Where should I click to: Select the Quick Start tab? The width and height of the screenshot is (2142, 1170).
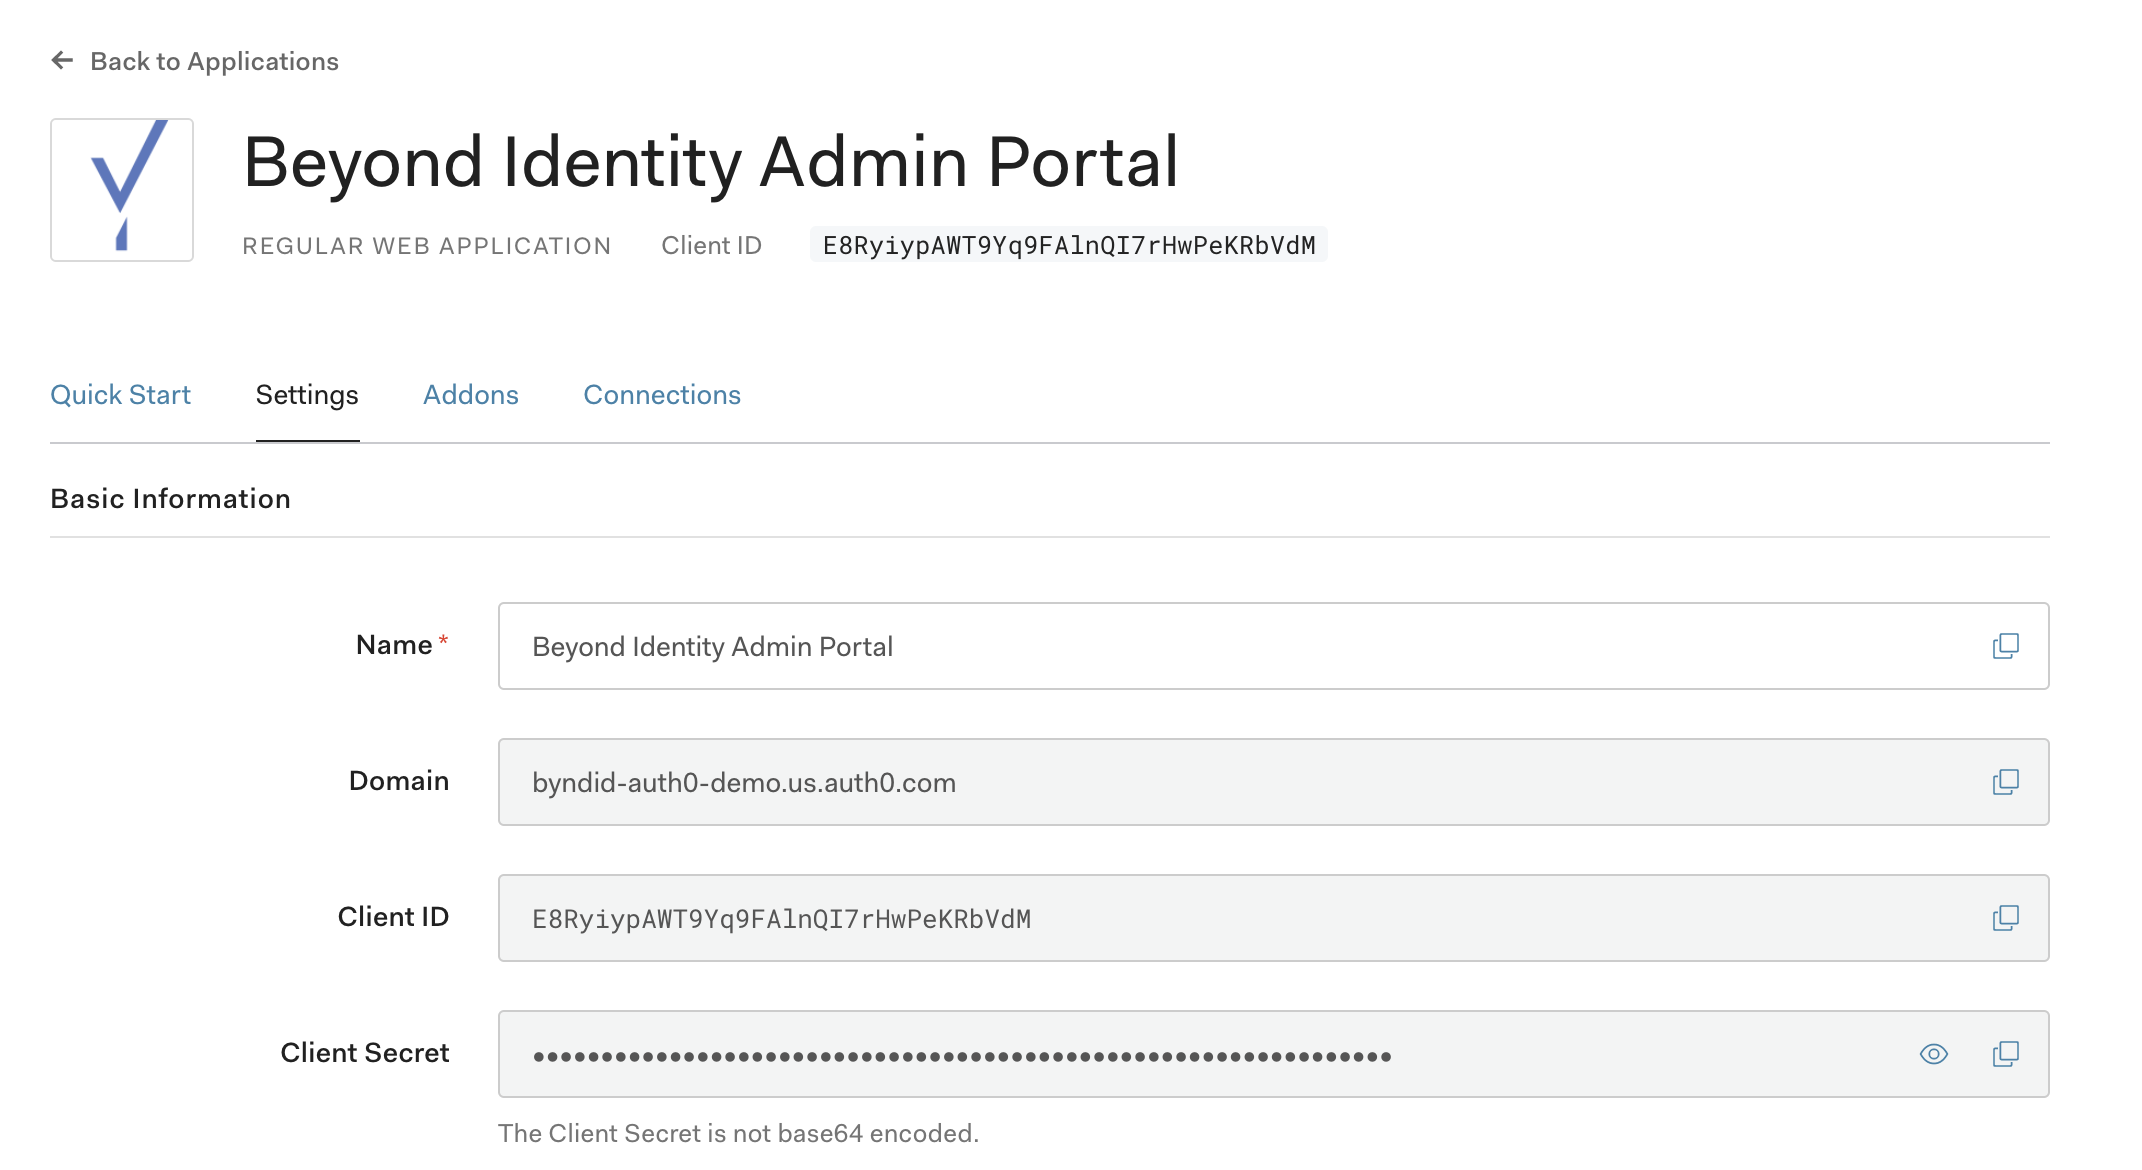coord(121,394)
